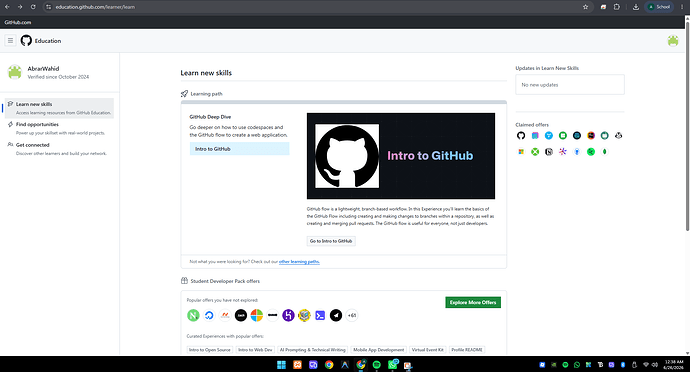Bookmark this page with the star icon
This screenshot has height=372, width=690.
pos(585,7)
